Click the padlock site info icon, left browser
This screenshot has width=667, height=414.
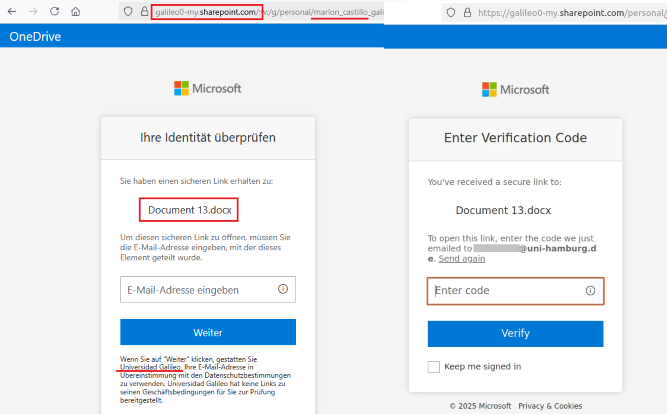[x=144, y=11]
